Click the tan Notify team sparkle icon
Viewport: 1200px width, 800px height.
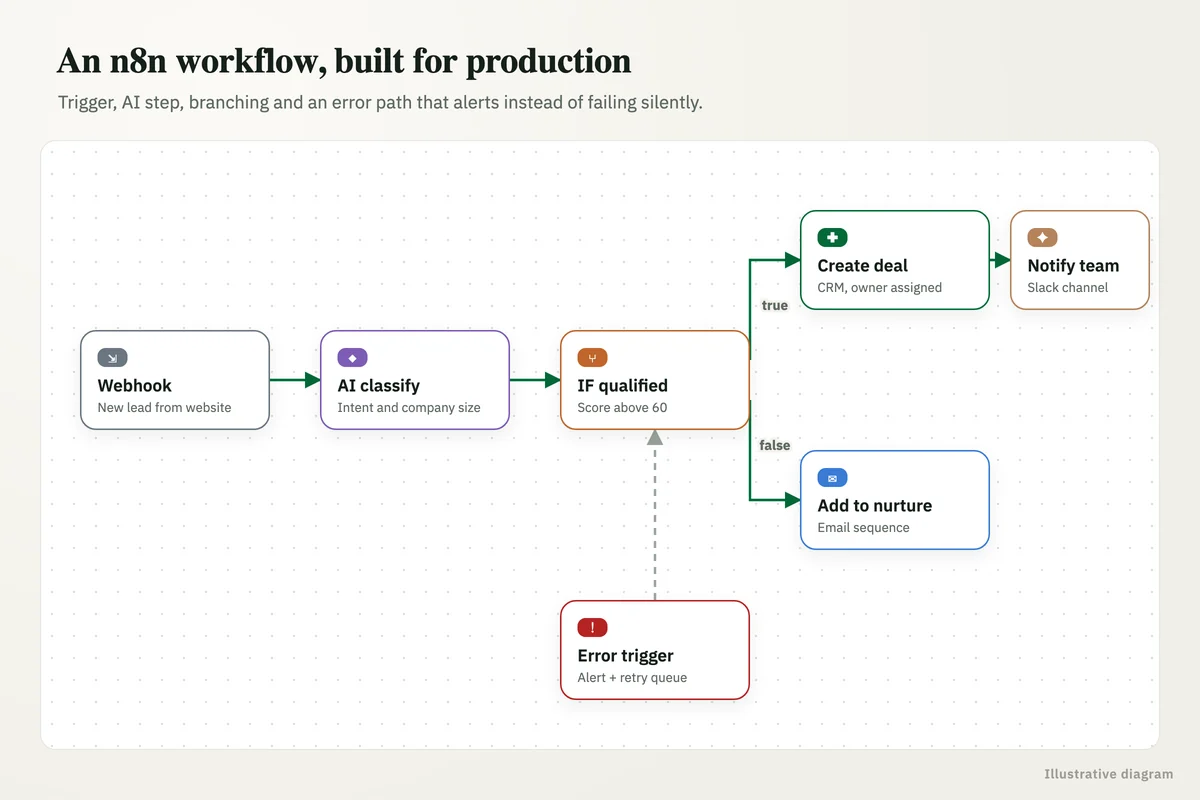pyautogui.click(x=1042, y=237)
